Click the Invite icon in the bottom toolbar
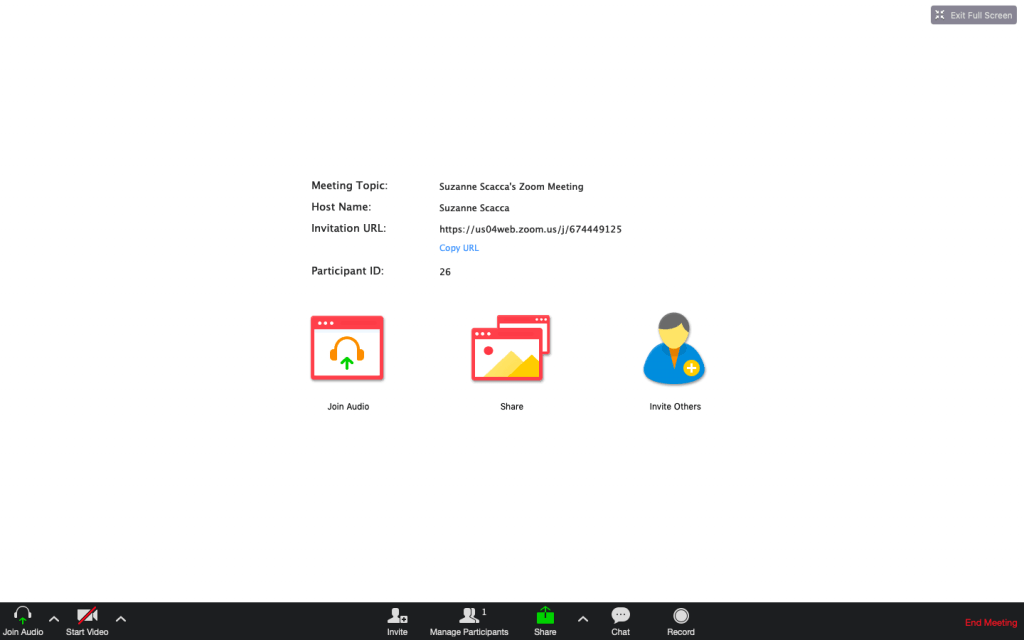This screenshot has width=1024, height=640. (x=397, y=617)
